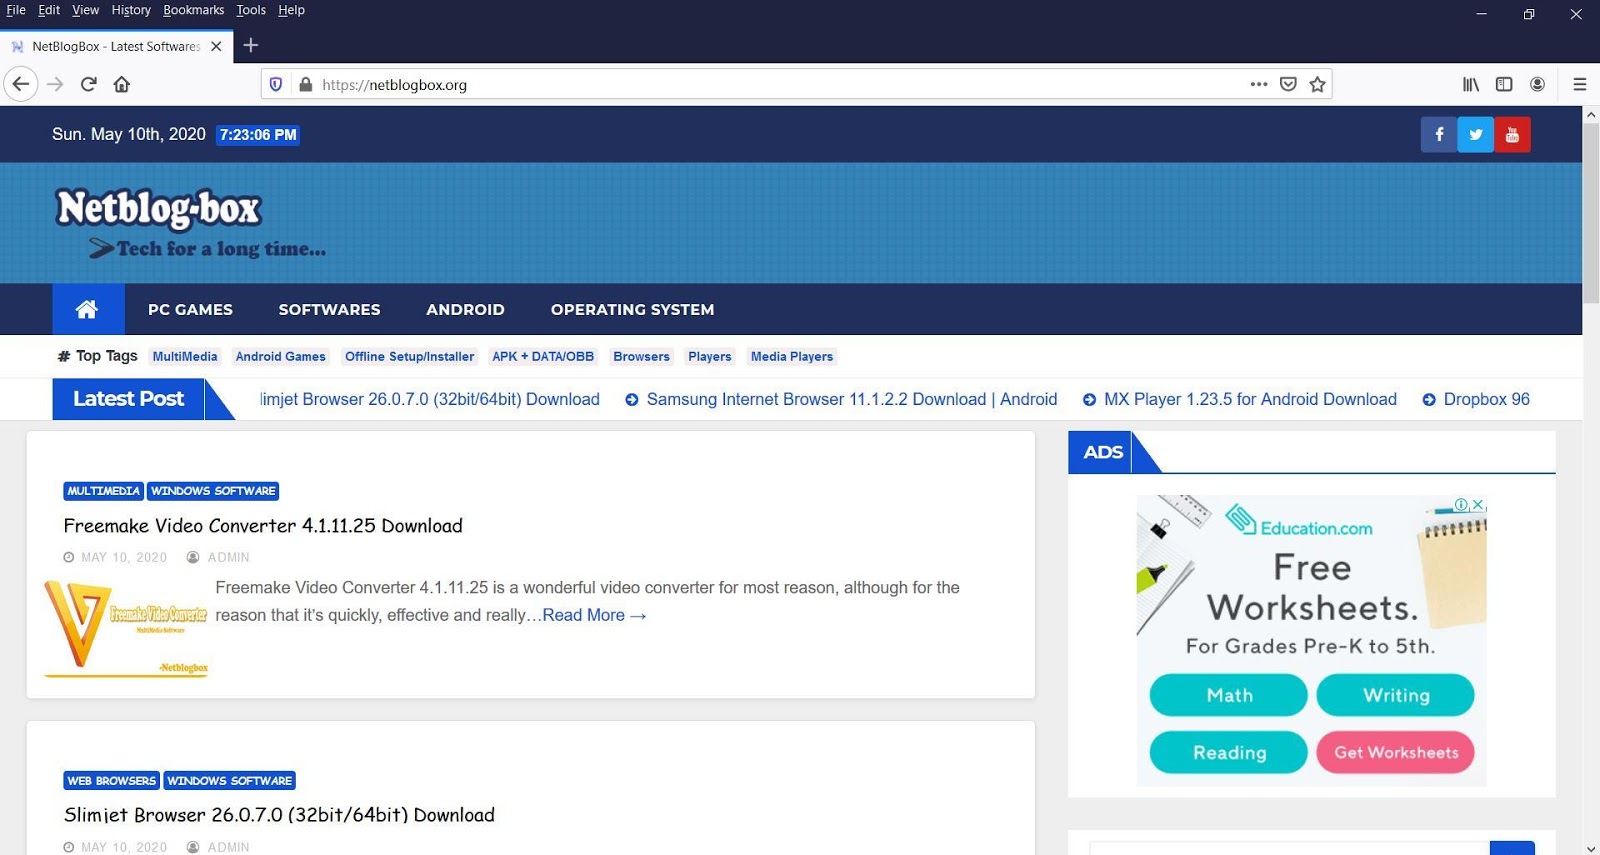Bookmark this page with the star

1318,84
